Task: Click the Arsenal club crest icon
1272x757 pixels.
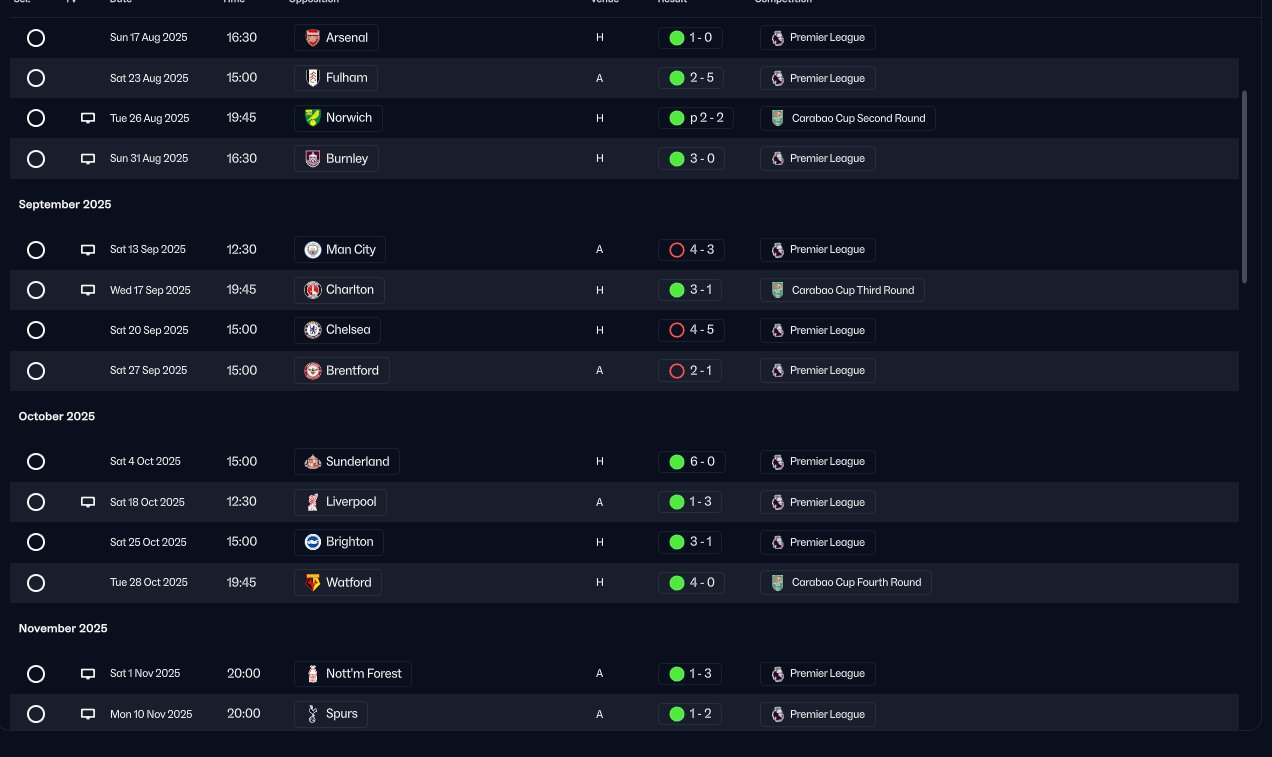Action: [x=313, y=38]
